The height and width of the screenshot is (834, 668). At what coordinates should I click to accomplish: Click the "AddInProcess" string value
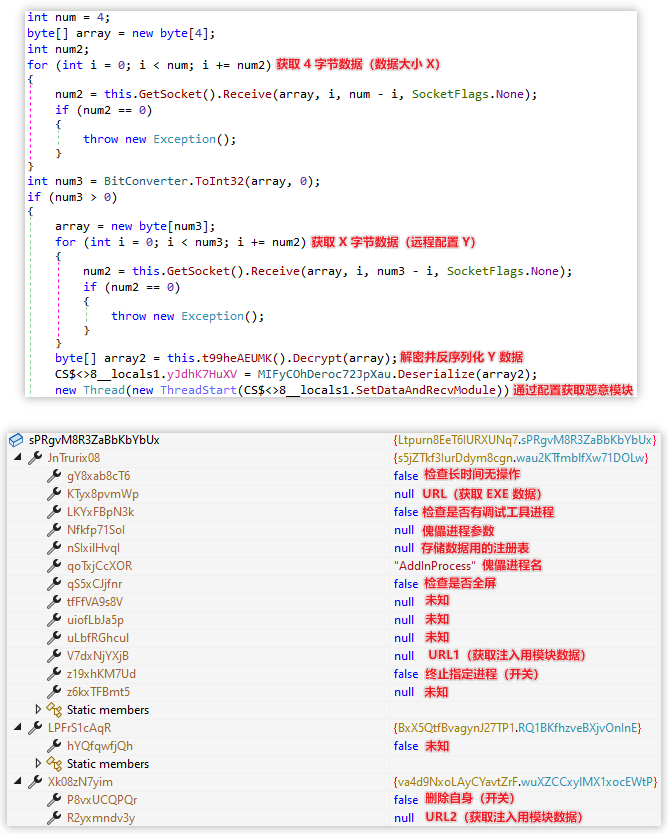[435, 565]
